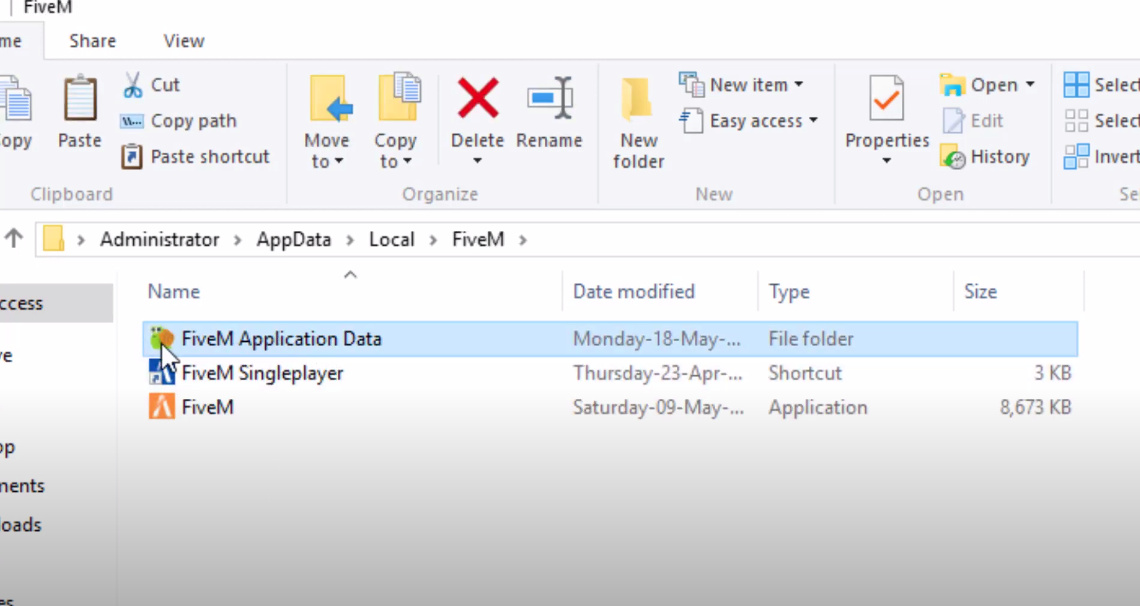Image resolution: width=1140 pixels, height=606 pixels.
Task: Click the red Delete X icon
Action: (x=478, y=99)
